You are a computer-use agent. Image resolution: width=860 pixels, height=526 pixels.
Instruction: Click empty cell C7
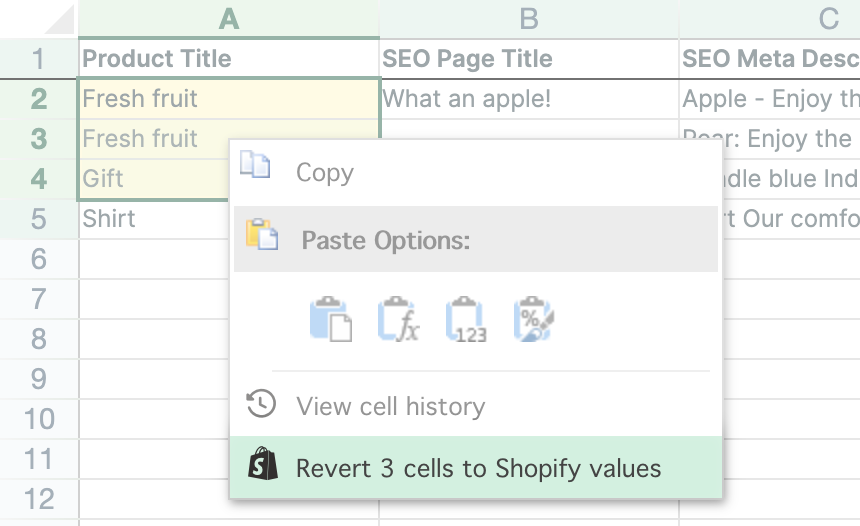click(791, 299)
